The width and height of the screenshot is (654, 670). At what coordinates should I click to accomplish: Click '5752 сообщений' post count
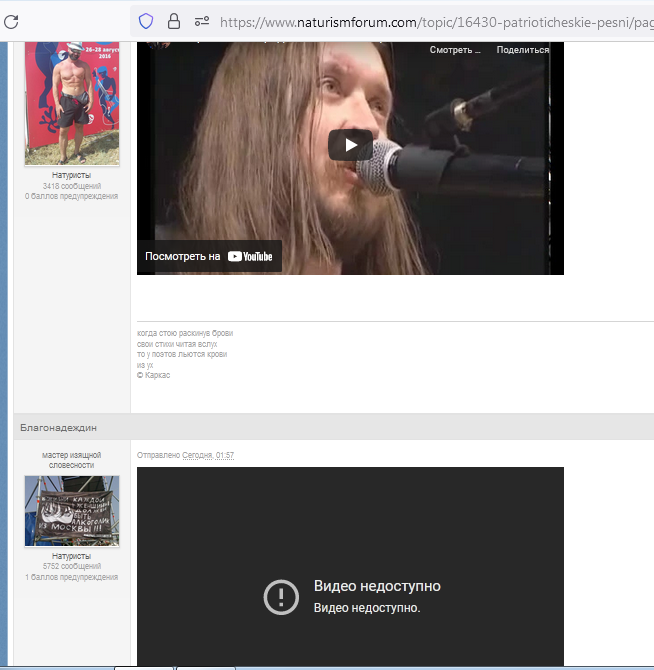click(x=72, y=567)
